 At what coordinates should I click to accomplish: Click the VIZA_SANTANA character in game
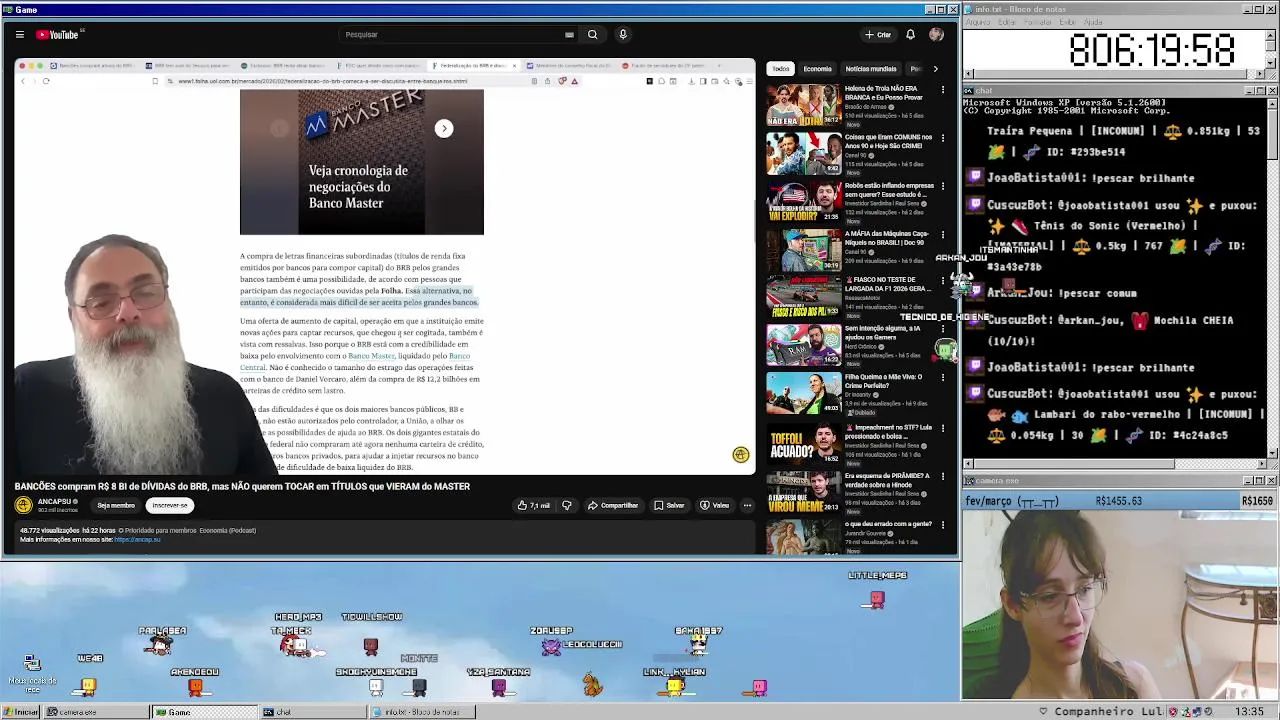pos(499,687)
